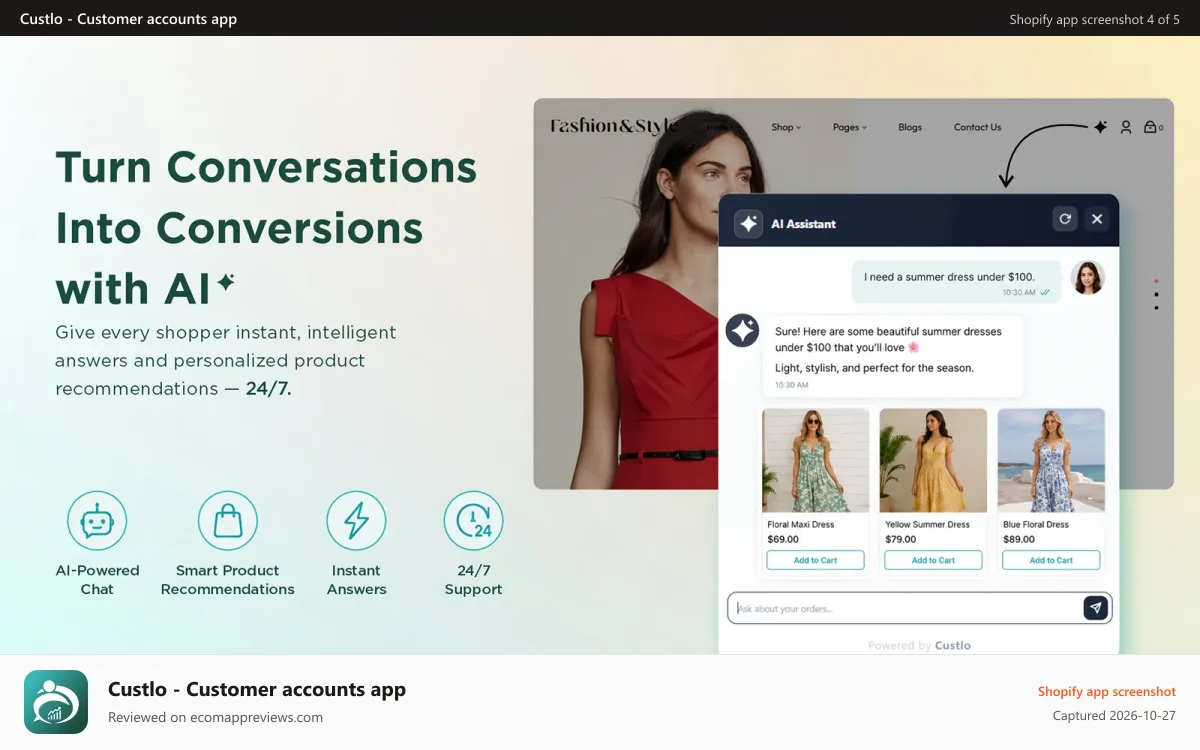This screenshot has height=750, width=1200.
Task: Open the Blue Floral Dress product image
Action: tap(1051, 460)
